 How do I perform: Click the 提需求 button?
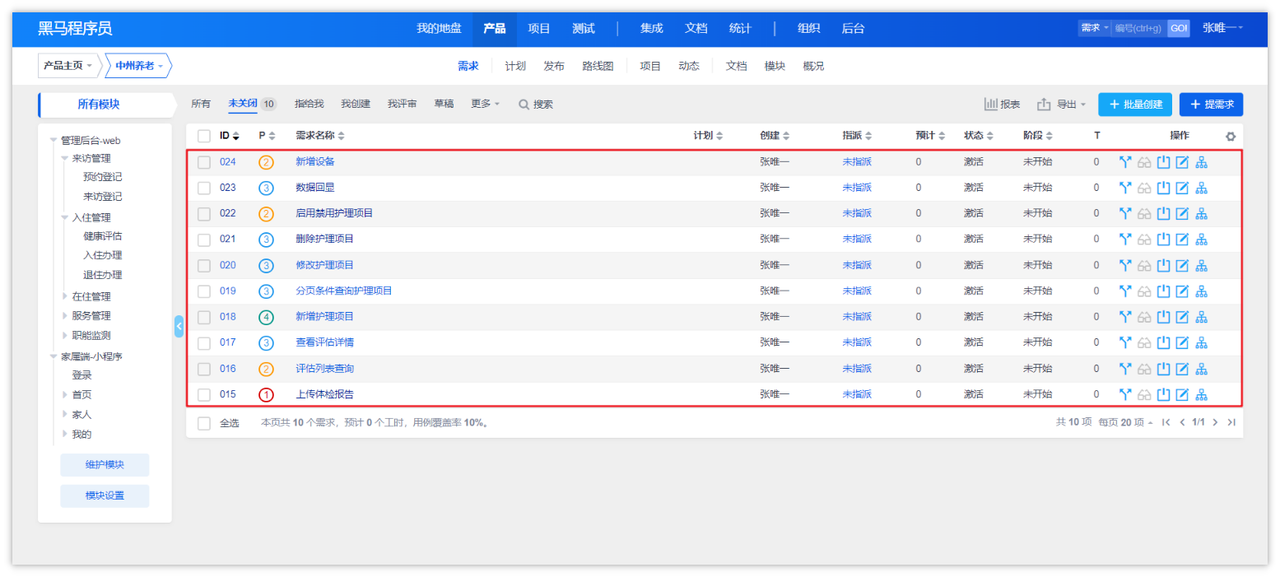1211,104
